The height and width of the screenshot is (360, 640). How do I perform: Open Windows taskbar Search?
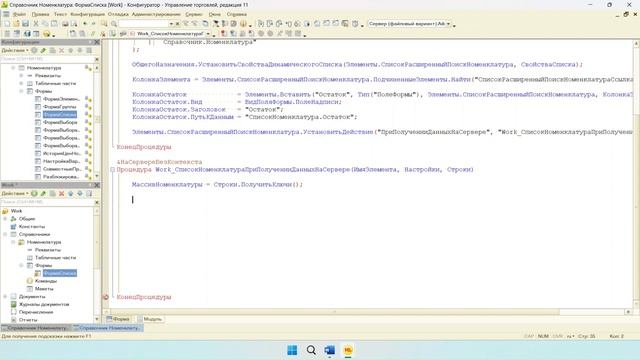click(311, 350)
